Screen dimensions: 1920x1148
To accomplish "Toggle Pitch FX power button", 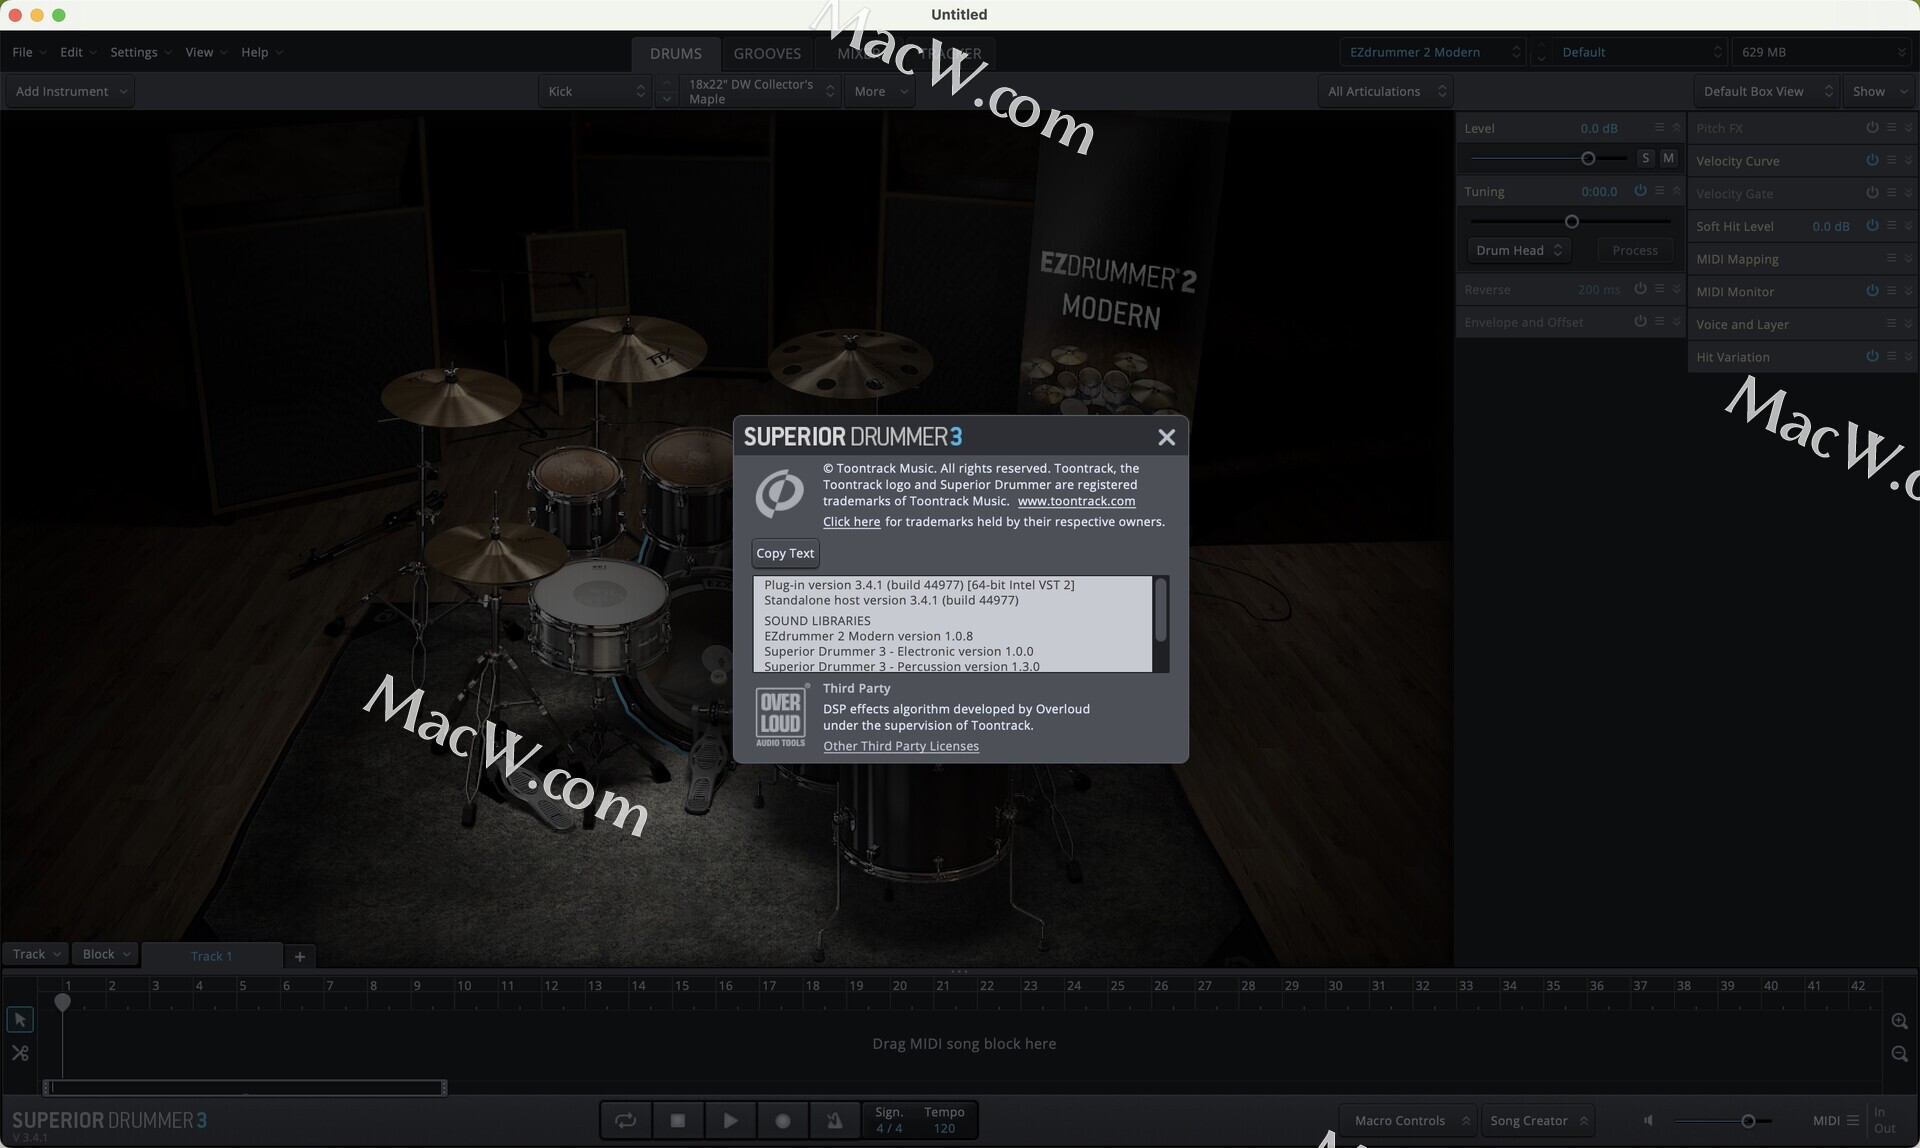I will (x=1872, y=127).
